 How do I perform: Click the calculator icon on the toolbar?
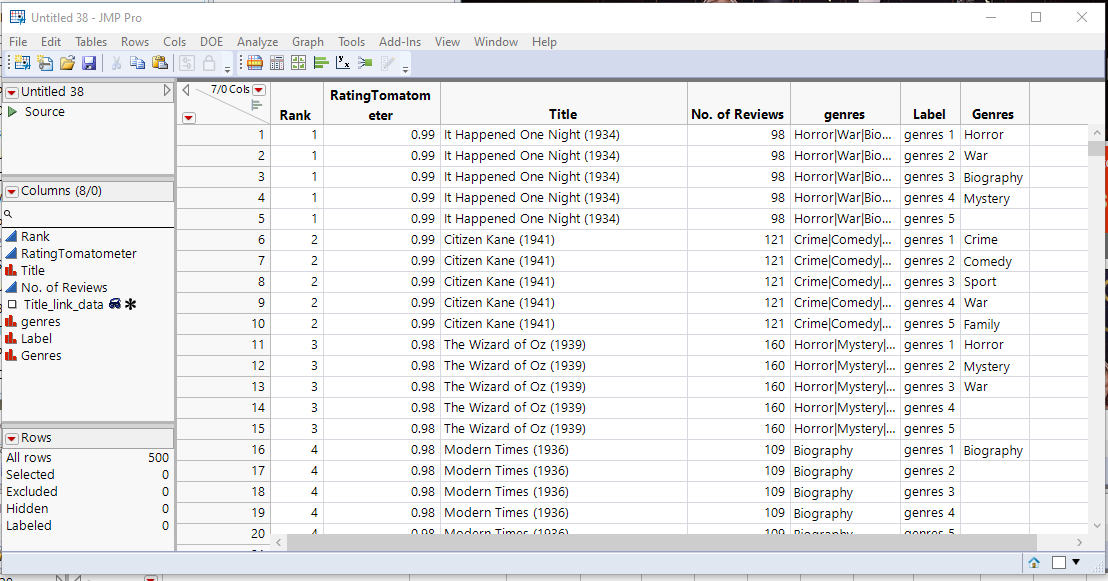click(x=278, y=62)
